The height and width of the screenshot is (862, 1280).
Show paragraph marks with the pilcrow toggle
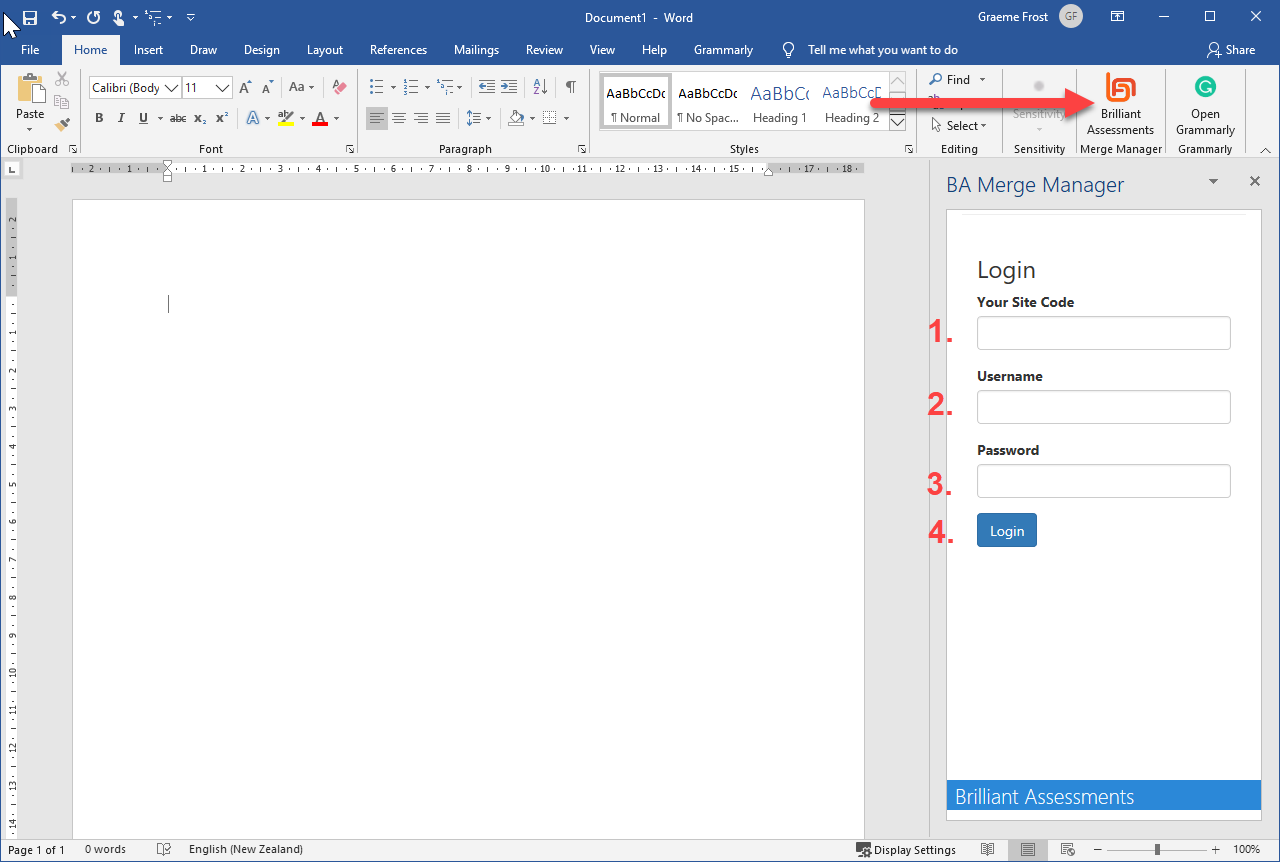tap(571, 87)
